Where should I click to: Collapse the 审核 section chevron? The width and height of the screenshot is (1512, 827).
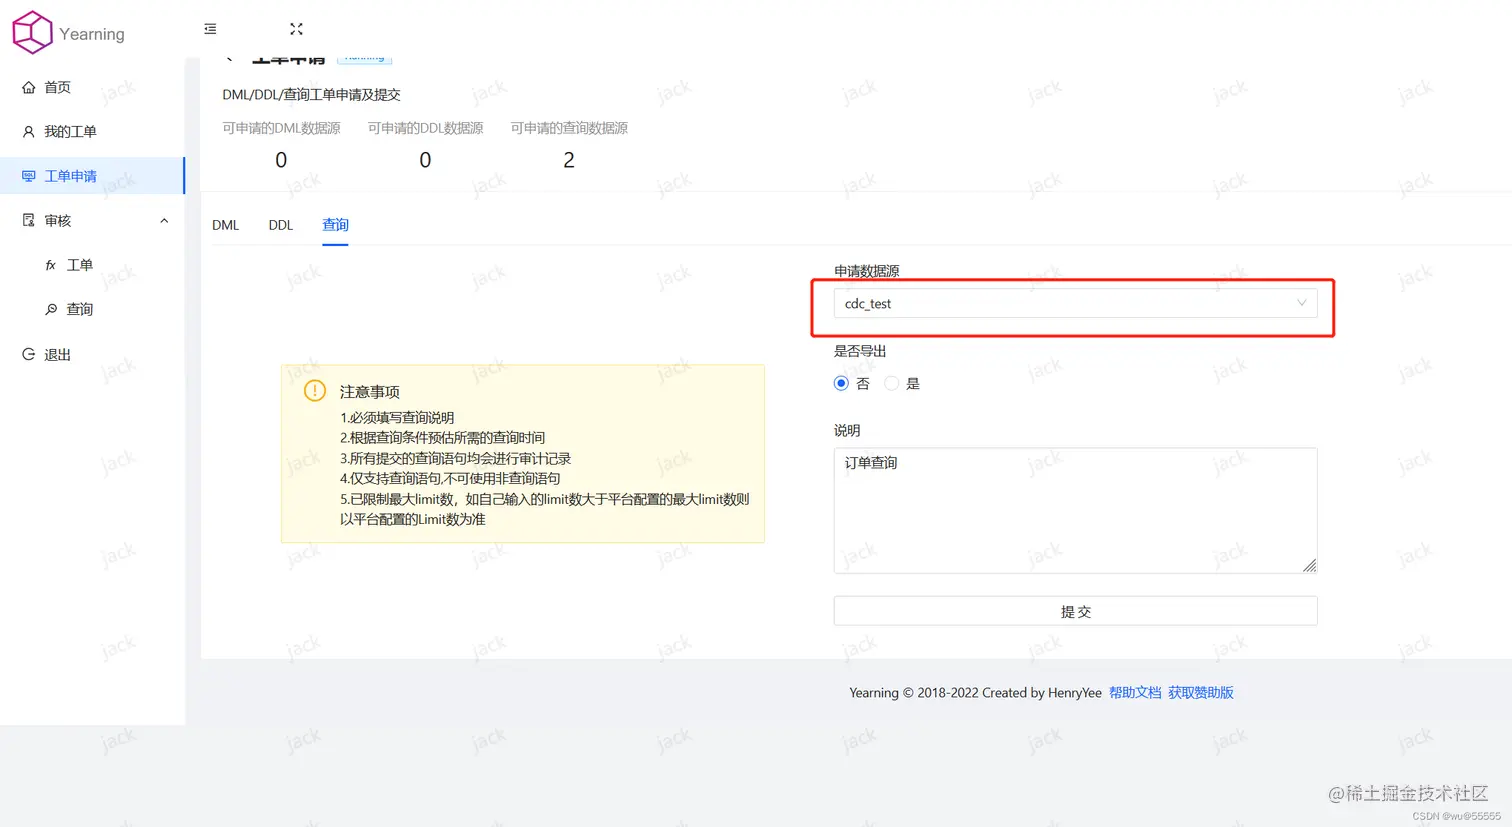pyautogui.click(x=164, y=219)
